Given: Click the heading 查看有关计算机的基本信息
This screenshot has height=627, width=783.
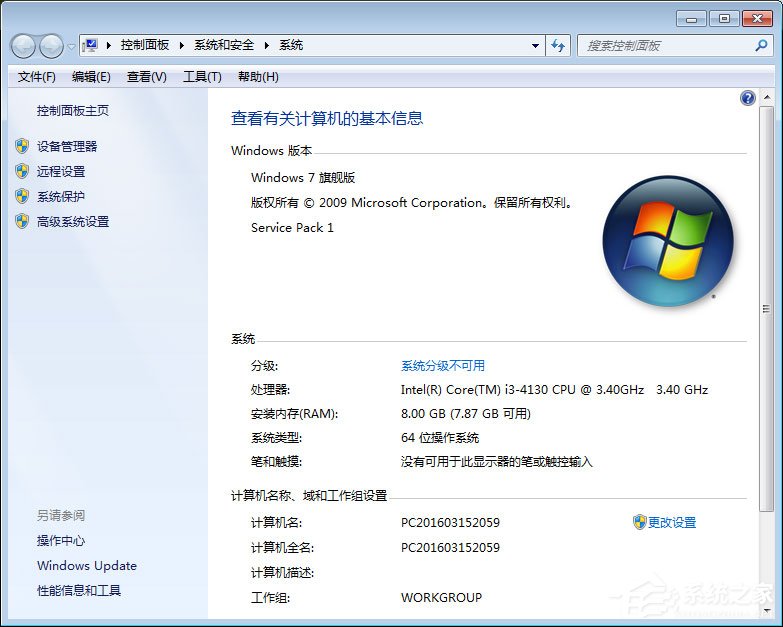Looking at the screenshot, I should coord(327,119).
